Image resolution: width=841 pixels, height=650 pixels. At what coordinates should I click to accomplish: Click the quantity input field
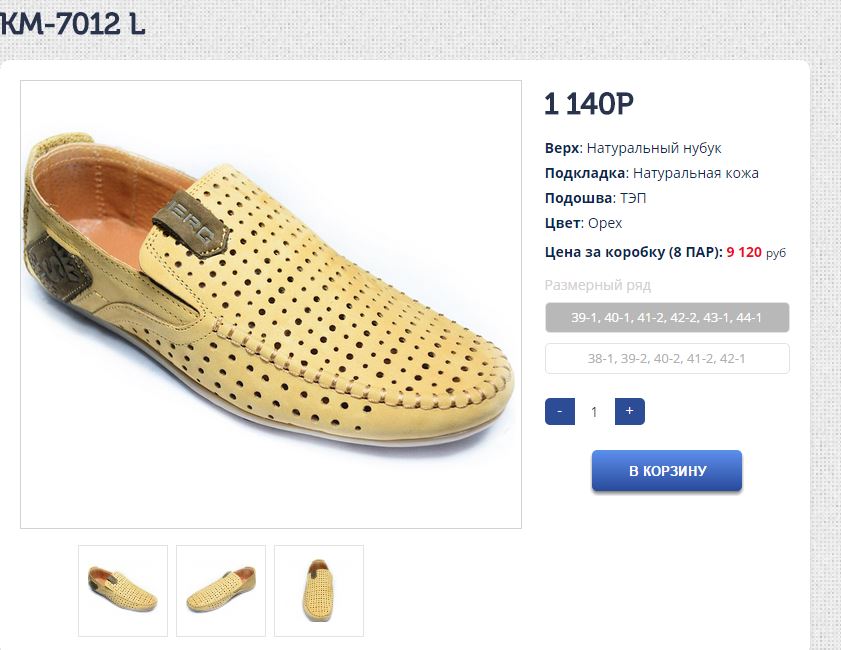[594, 412]
